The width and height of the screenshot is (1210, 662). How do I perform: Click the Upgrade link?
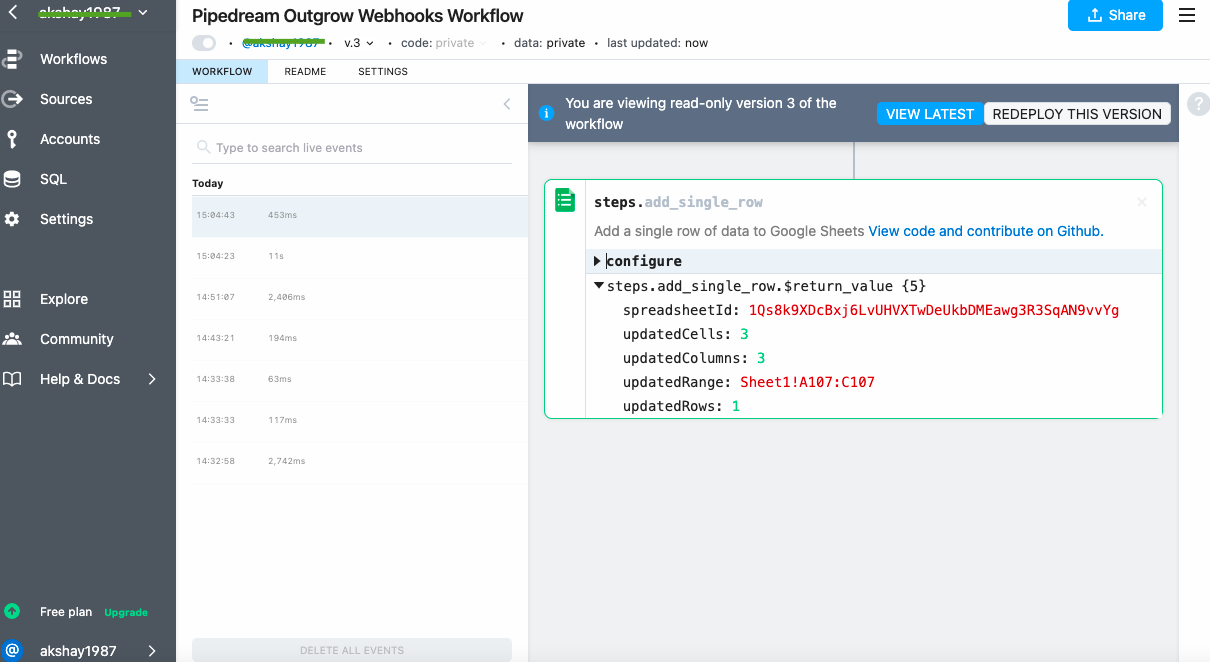tap(126, 612)
